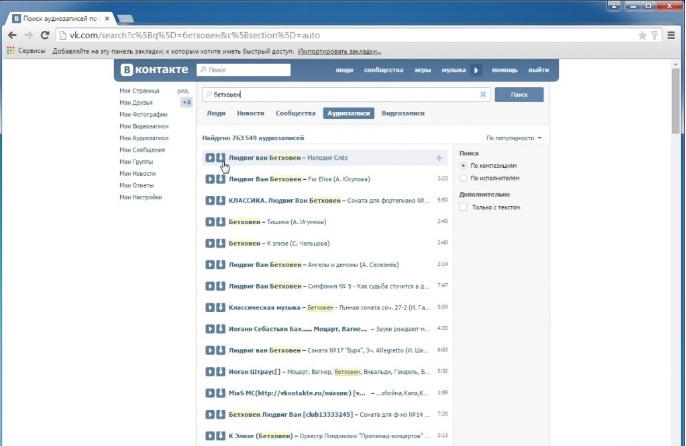Image resolution: width=686 pixels, height=446 pixels.
Task: Open the Chrome menu icon
Action: pos(659,35)
